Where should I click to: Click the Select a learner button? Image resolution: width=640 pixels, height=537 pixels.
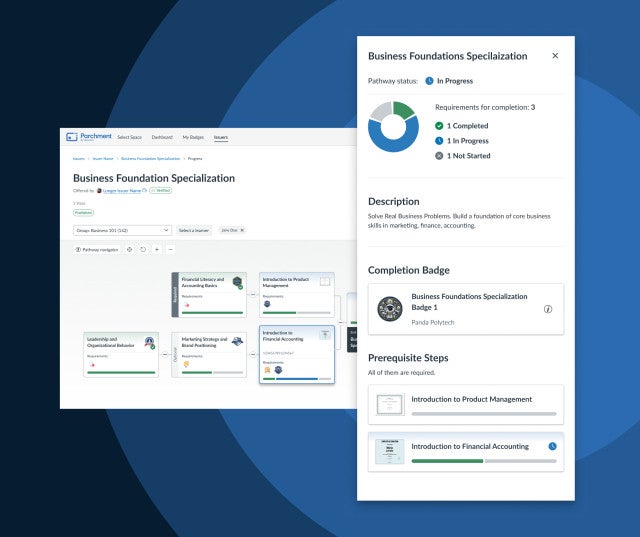(194, 230)
